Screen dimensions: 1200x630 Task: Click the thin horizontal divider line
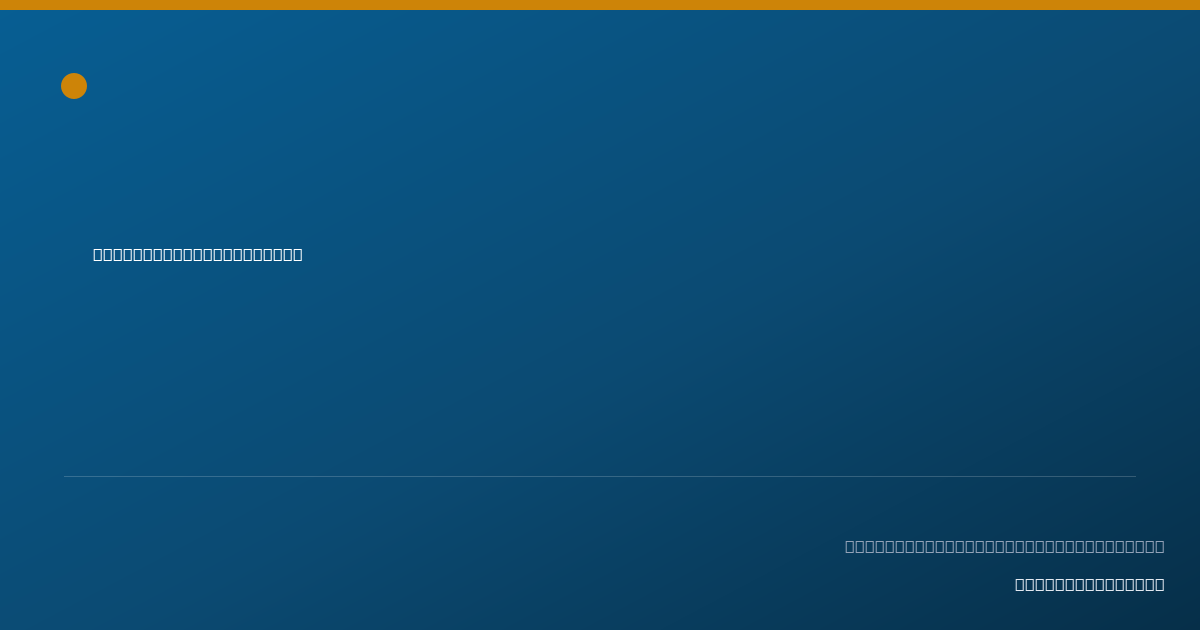[x=600, y=476]
